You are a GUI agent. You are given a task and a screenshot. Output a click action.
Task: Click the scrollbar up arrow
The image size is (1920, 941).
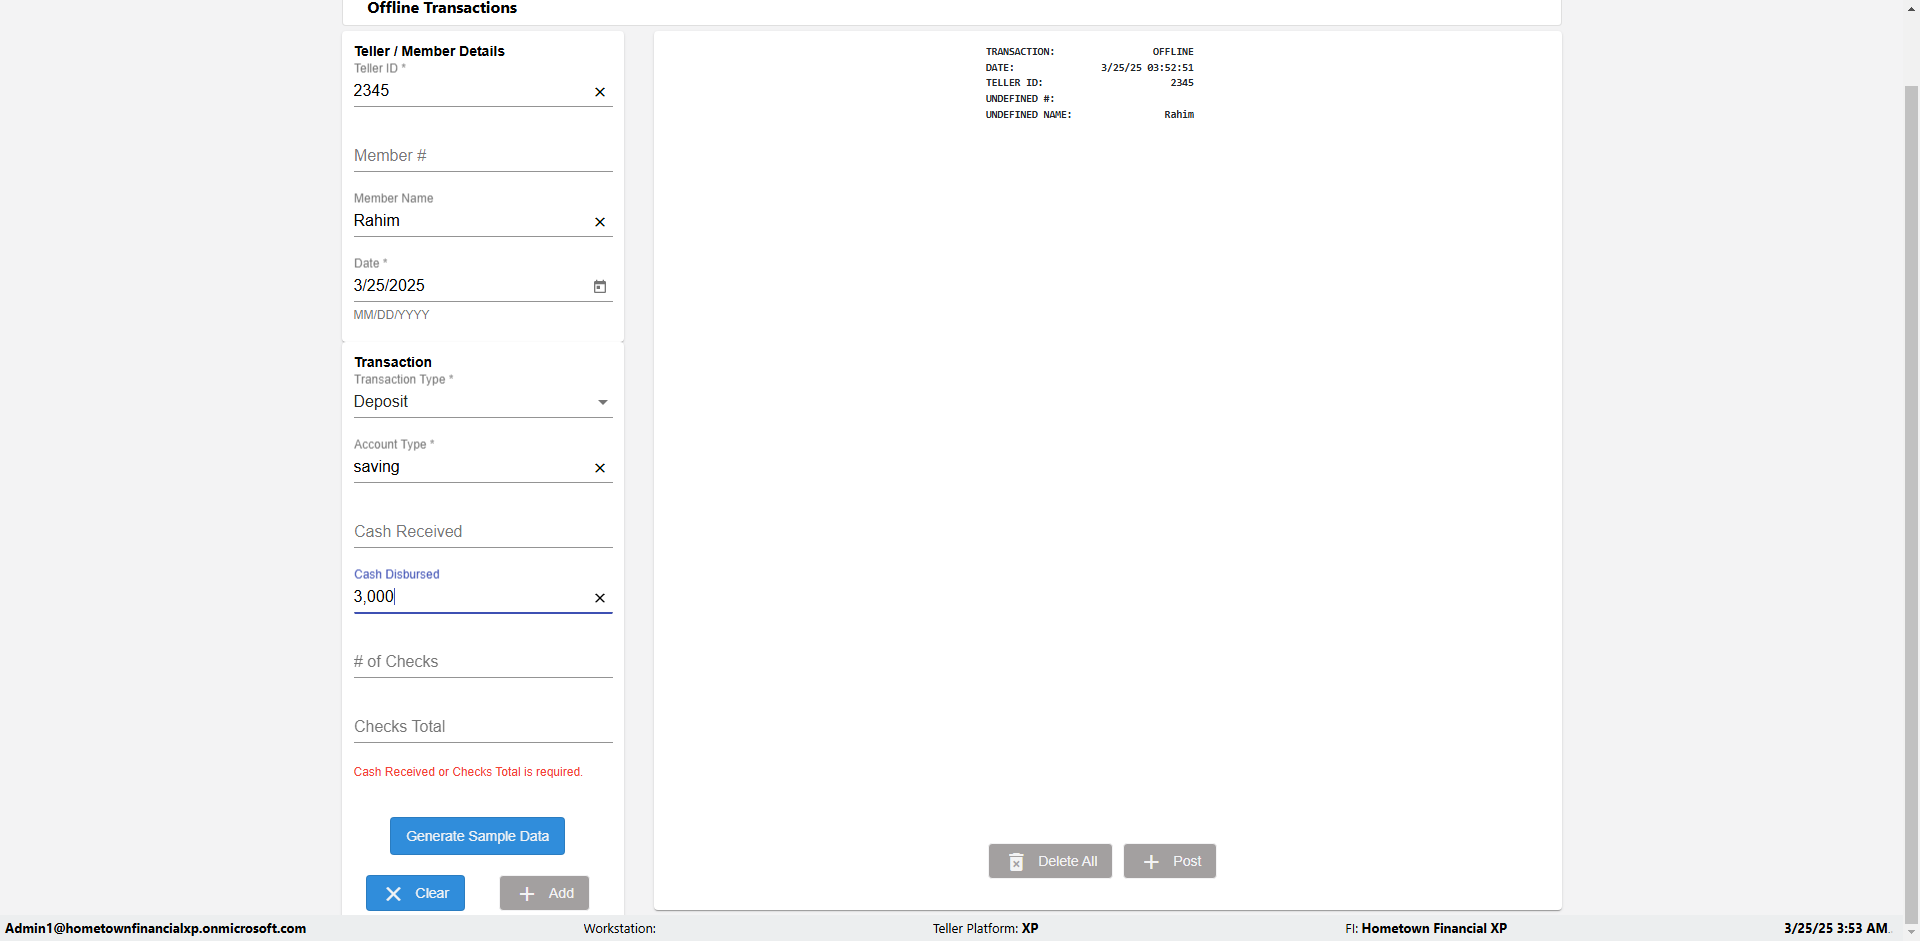pyautogui.click(x=1911, y=9)
